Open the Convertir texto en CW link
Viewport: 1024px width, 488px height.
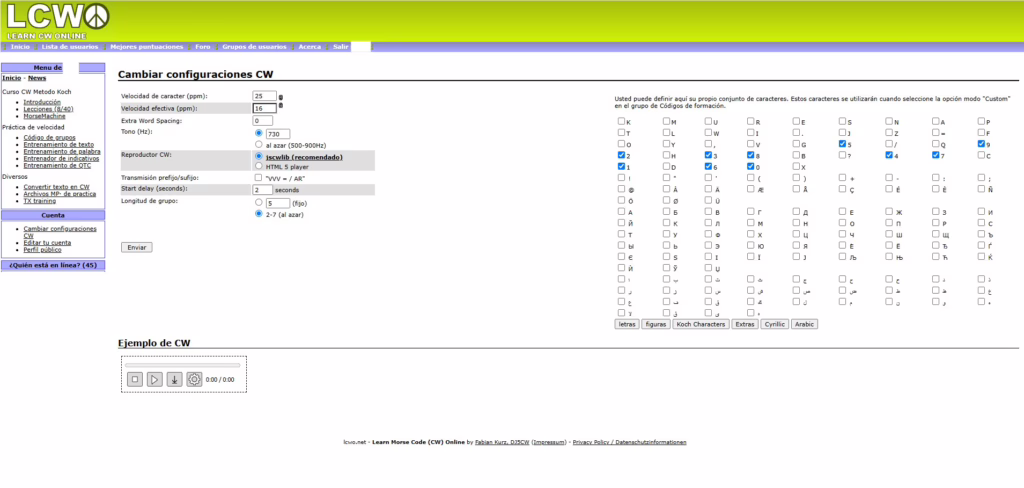56,187
